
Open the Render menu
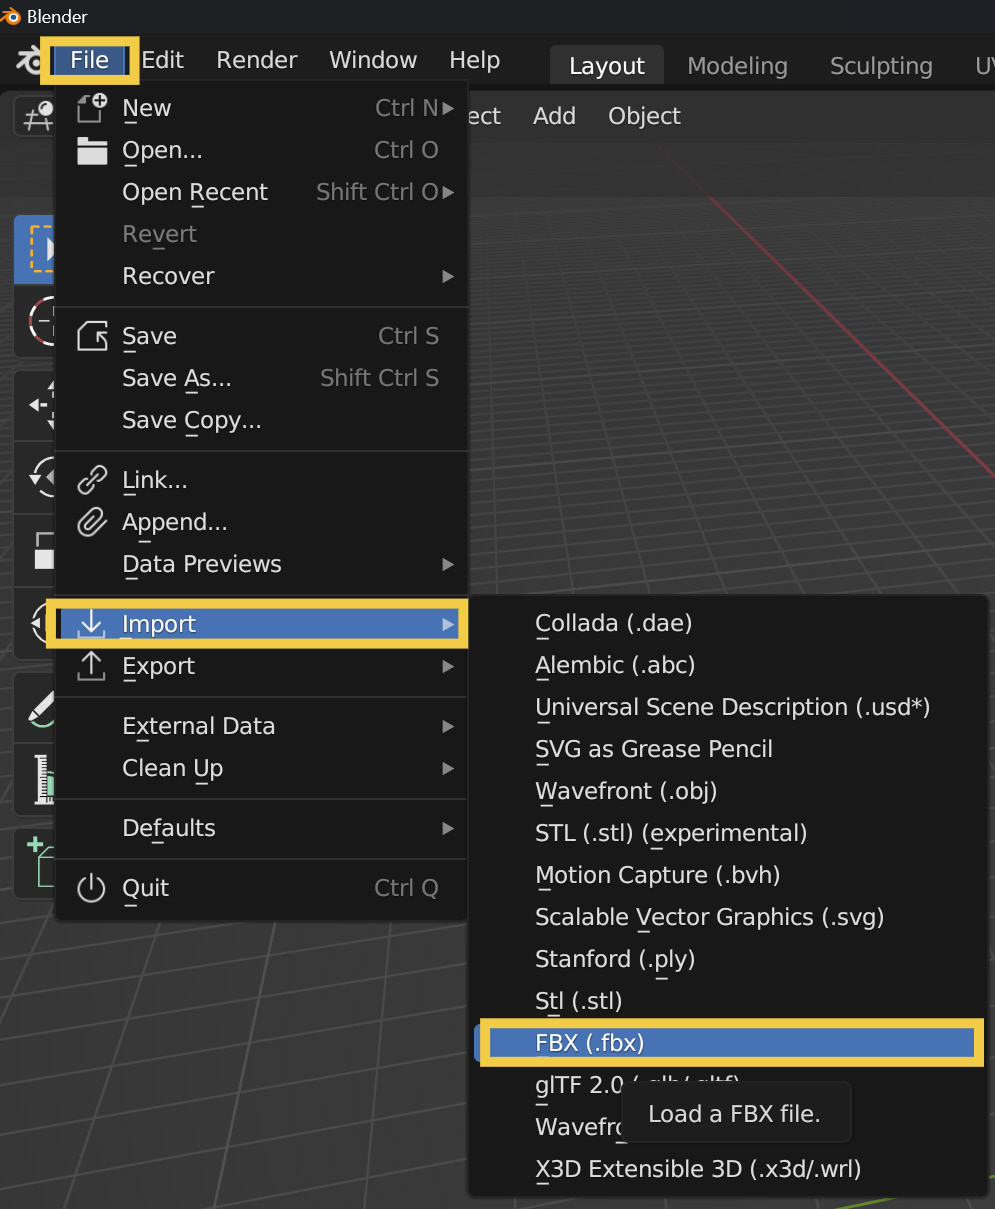click(257, 60)
